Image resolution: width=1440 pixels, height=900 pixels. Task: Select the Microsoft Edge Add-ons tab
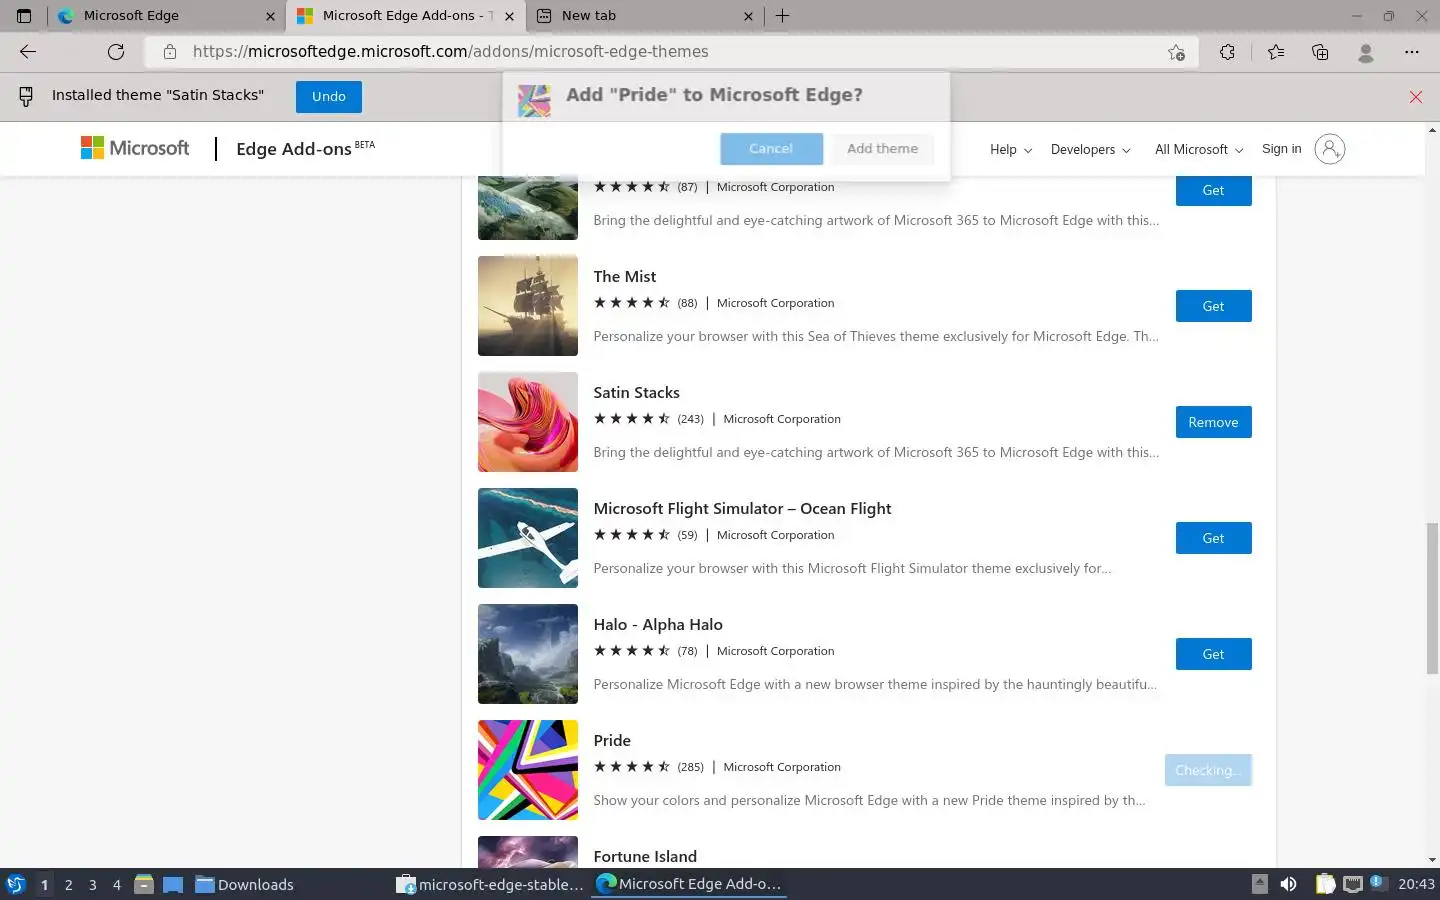click(406, 16)
